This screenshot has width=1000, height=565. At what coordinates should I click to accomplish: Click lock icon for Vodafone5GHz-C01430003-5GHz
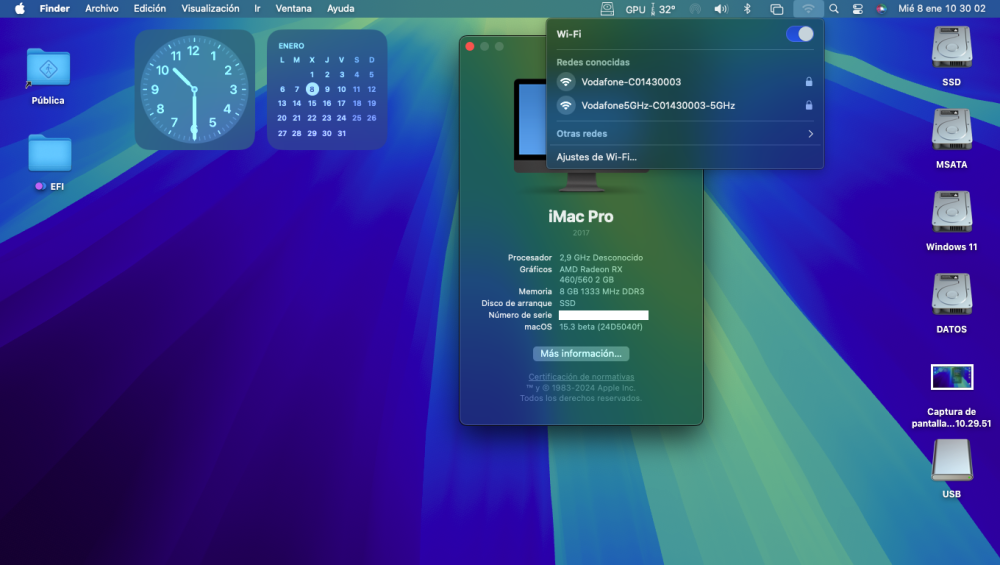pyautogui.click(x=809, y=105)
